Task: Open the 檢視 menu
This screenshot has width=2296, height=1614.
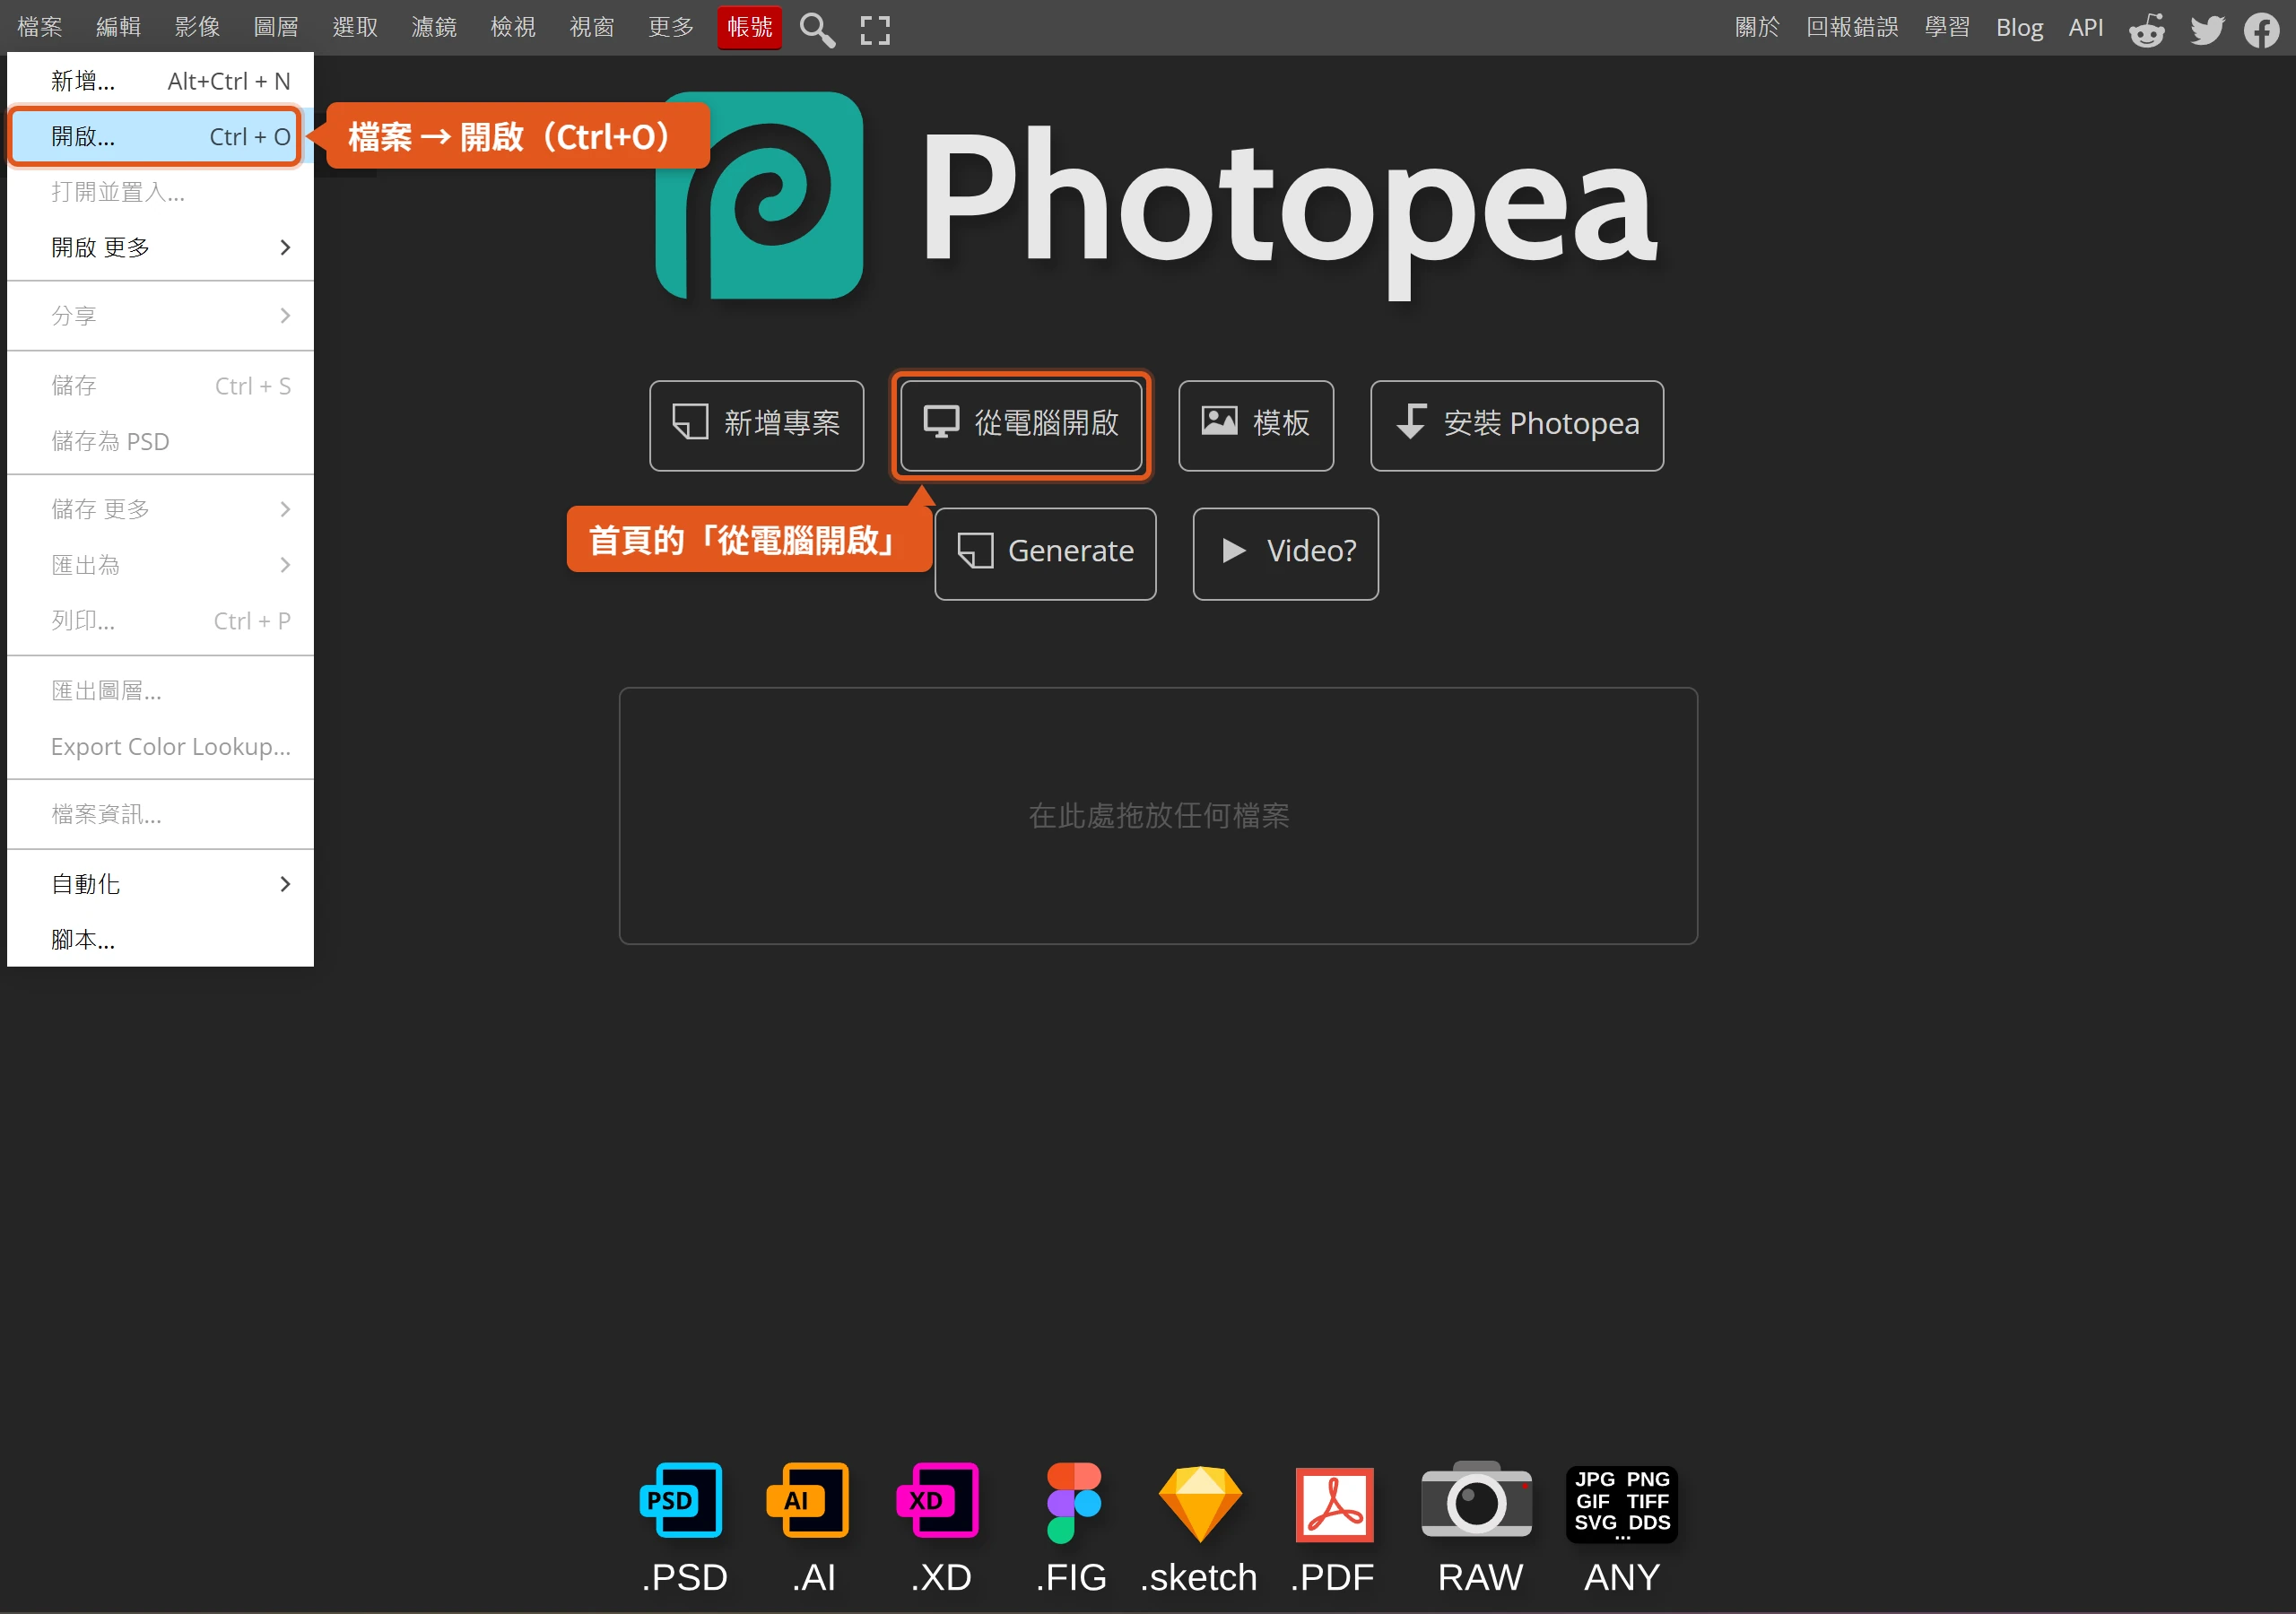Action: coord(513,27)
